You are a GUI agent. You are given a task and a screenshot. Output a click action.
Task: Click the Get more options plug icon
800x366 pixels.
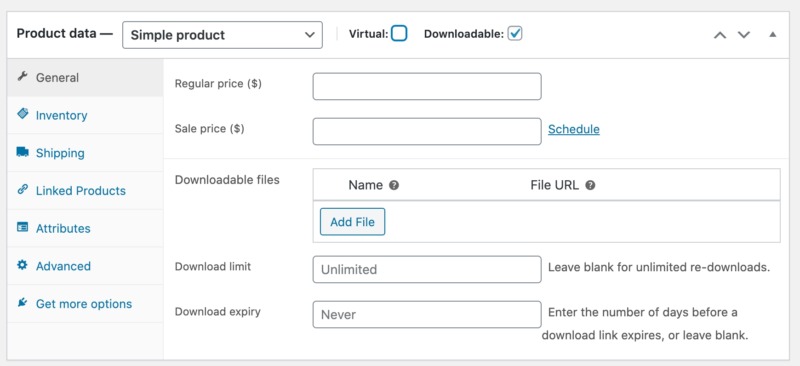pyautogui.click(x=22, y=303)
